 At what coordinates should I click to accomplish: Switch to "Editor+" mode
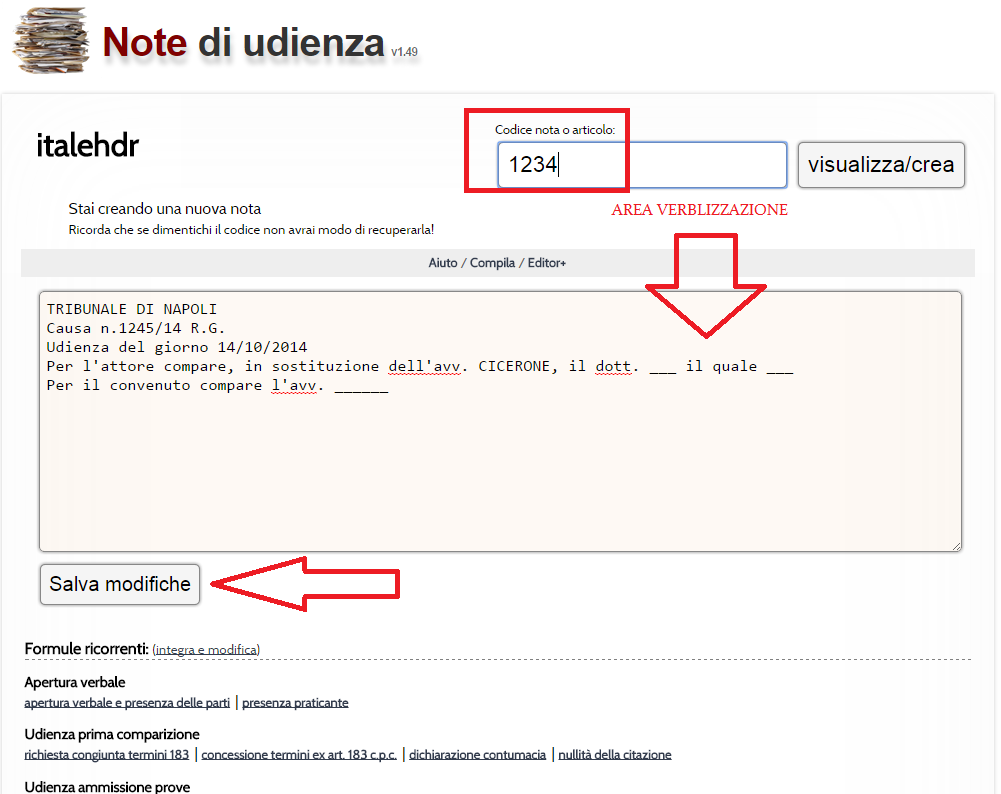[546, 263]
